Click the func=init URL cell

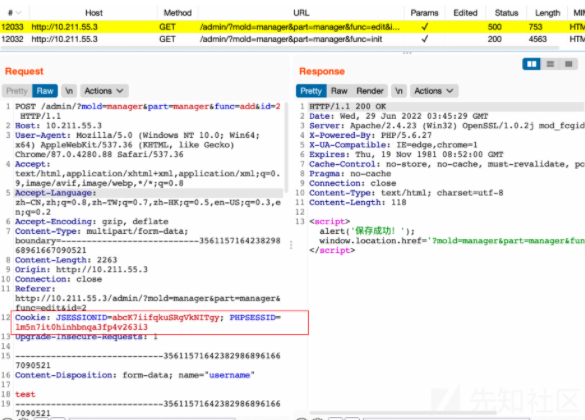pyautogui.click(x=291, y=39)
